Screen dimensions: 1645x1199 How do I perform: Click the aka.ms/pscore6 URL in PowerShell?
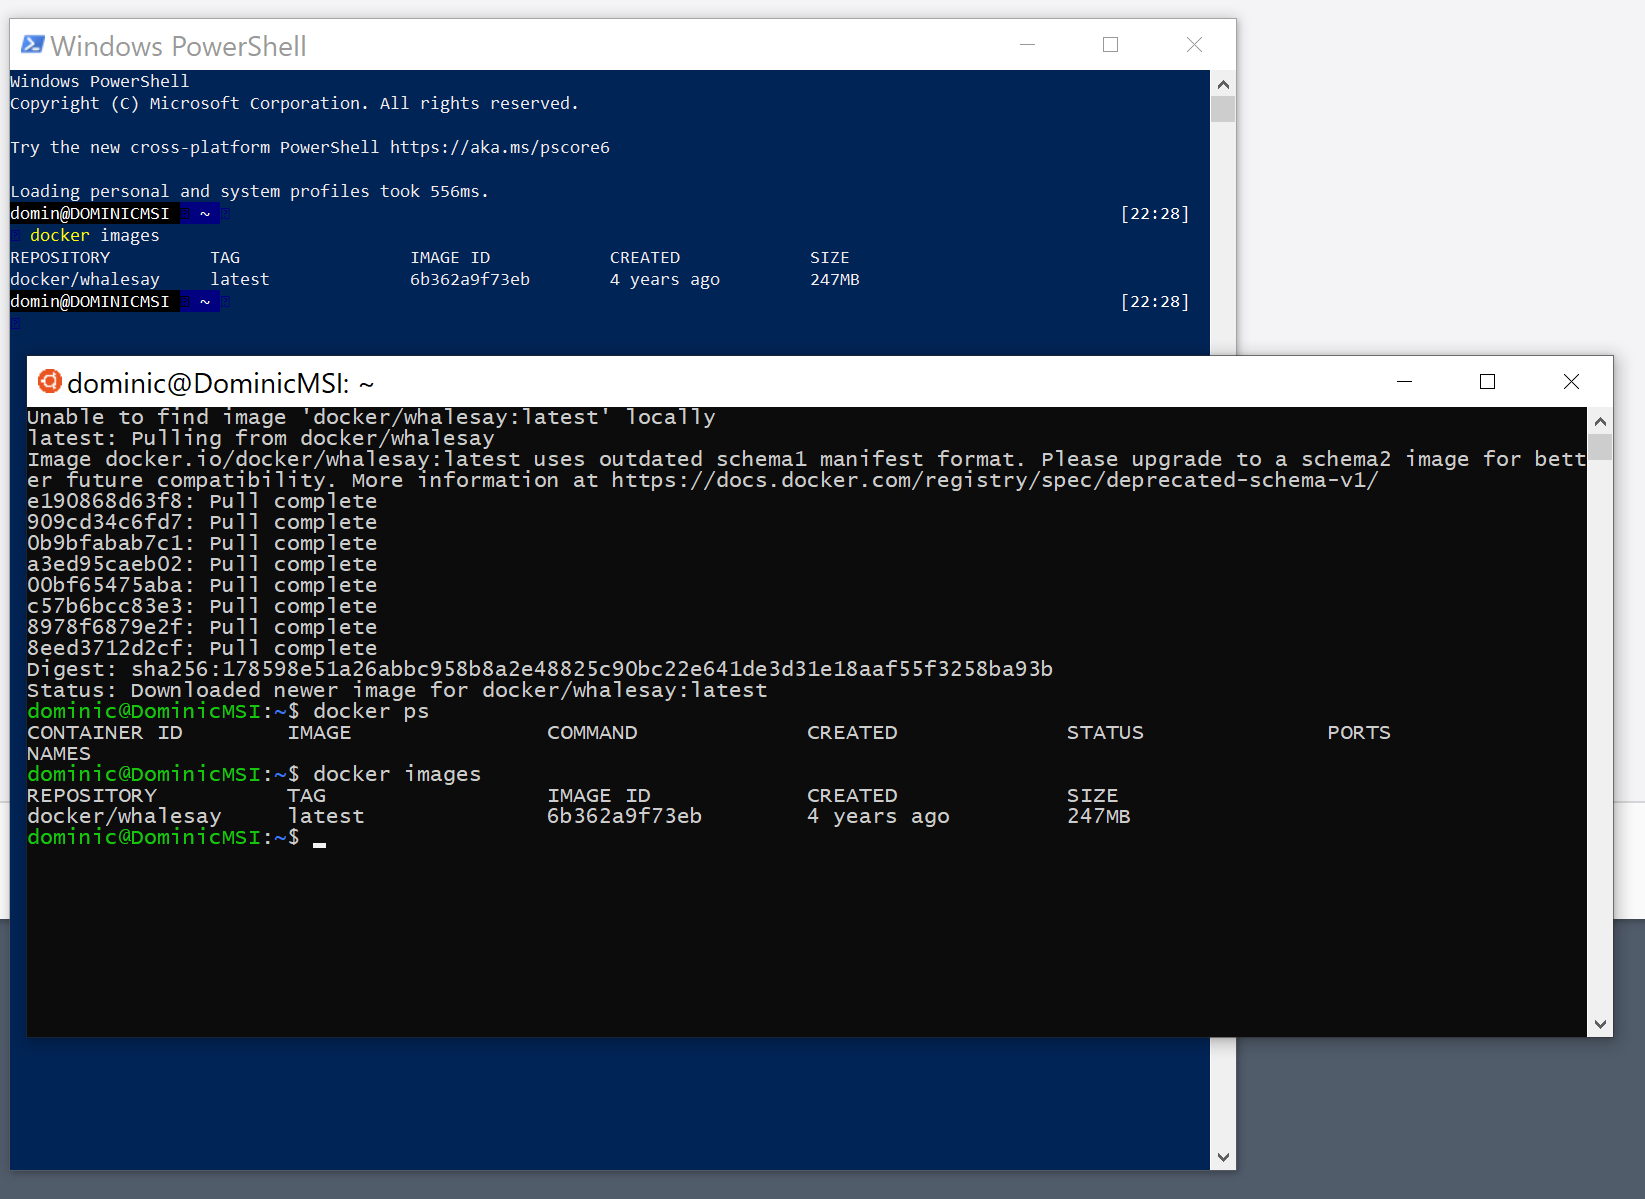tap(499, 148)
